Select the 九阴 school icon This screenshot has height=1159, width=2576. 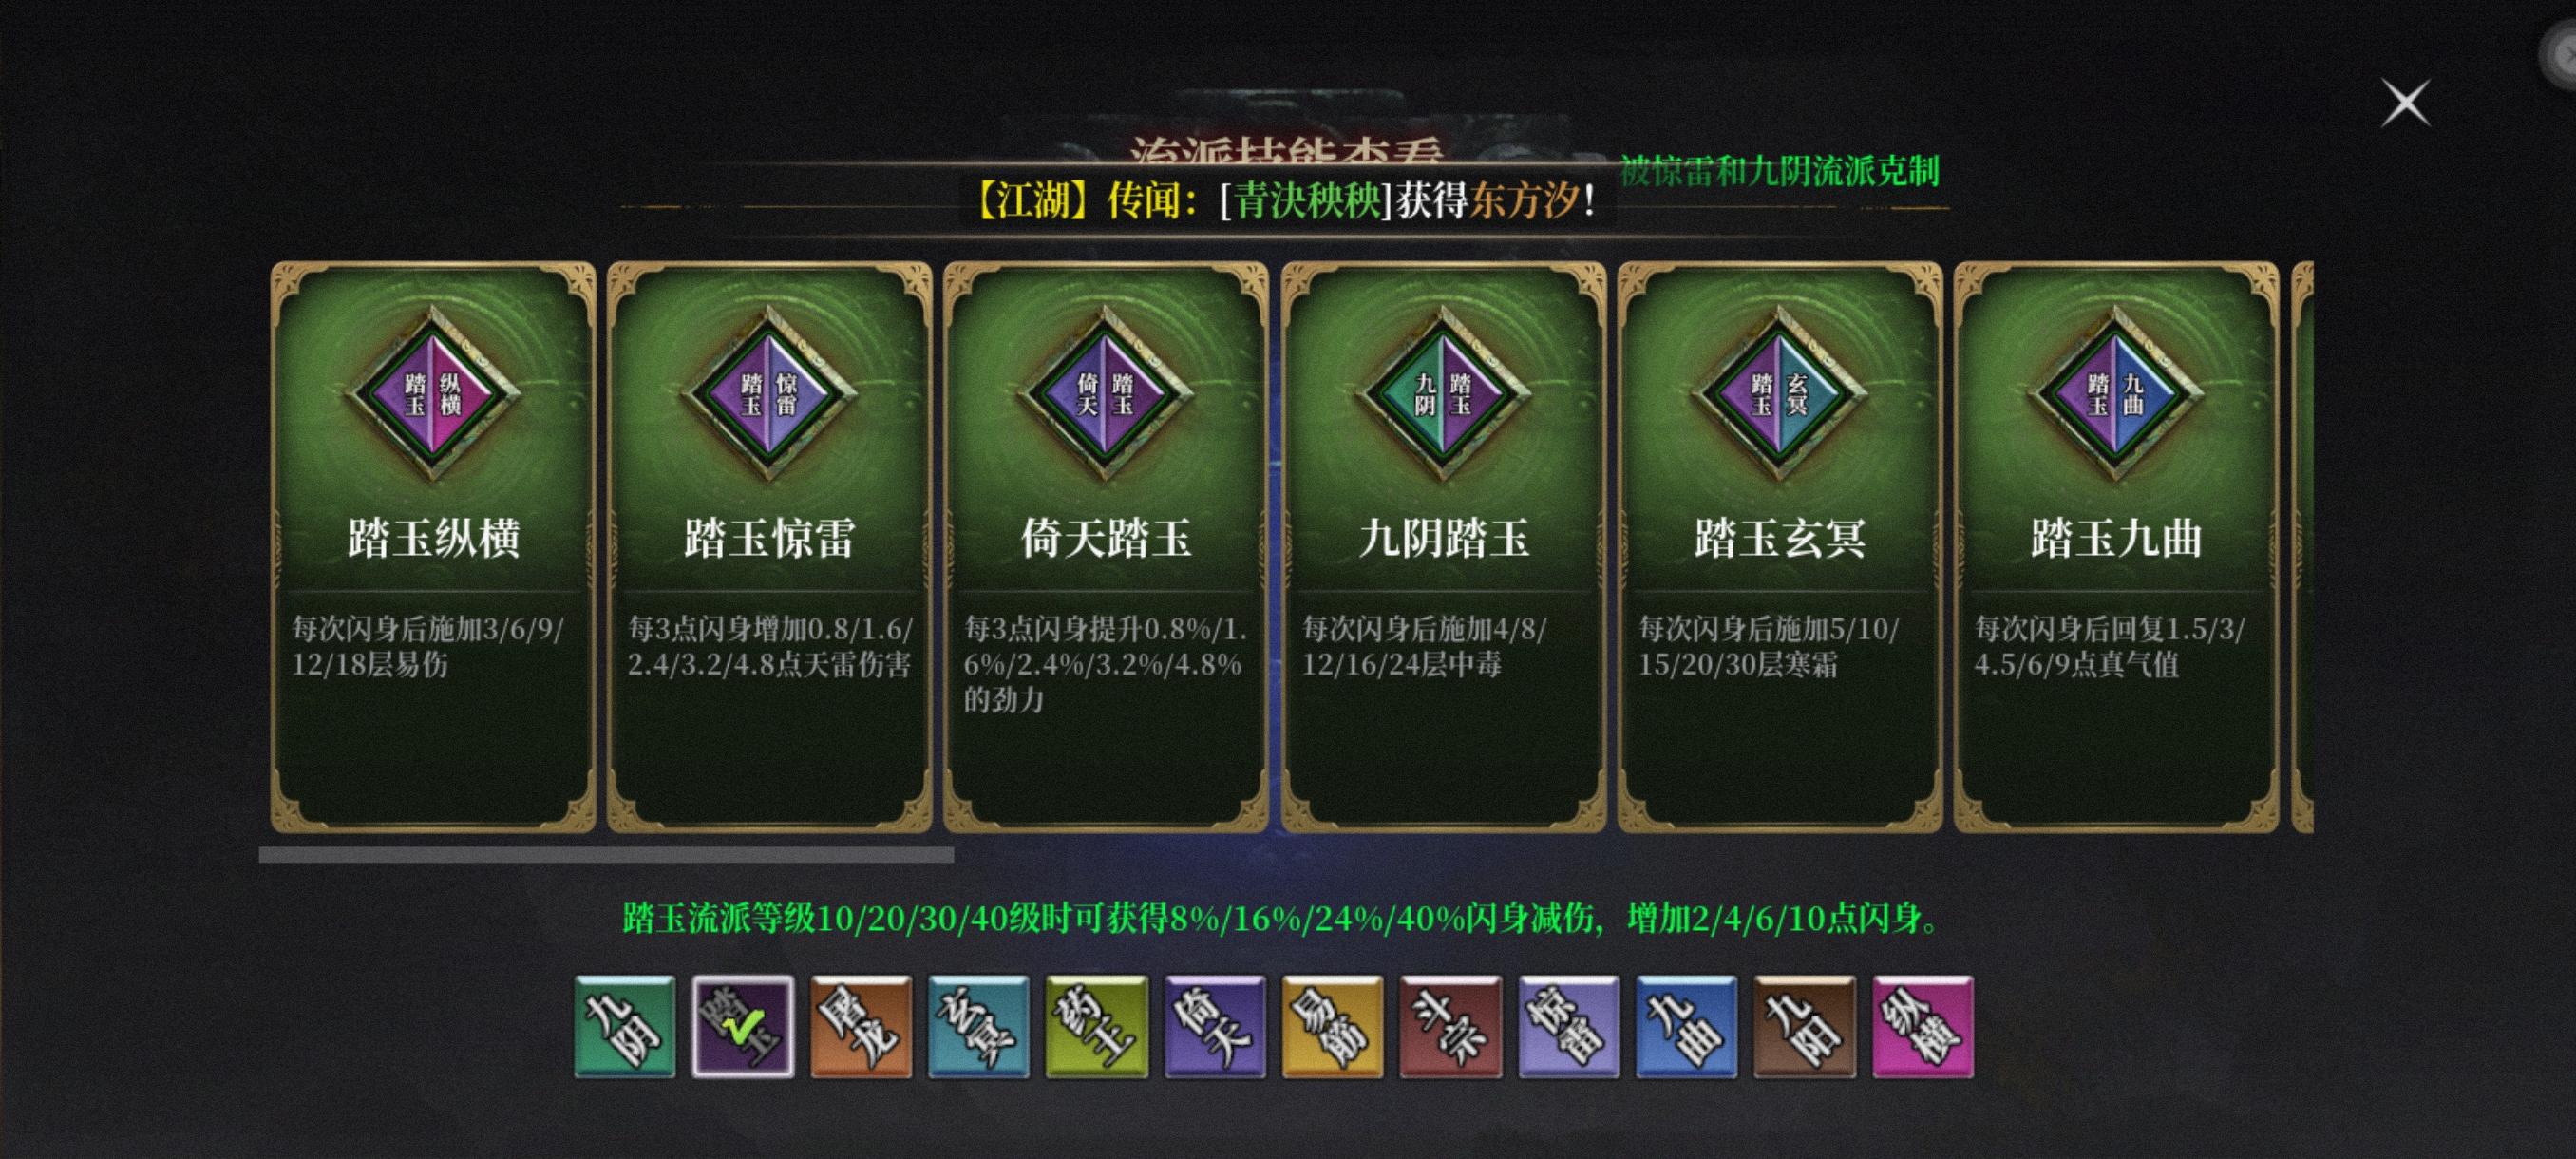(x=625, y=1027)
